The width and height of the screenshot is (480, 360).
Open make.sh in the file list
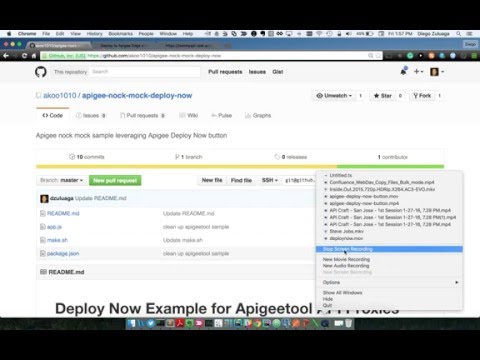pyautogui.click(x=57, y=240)
